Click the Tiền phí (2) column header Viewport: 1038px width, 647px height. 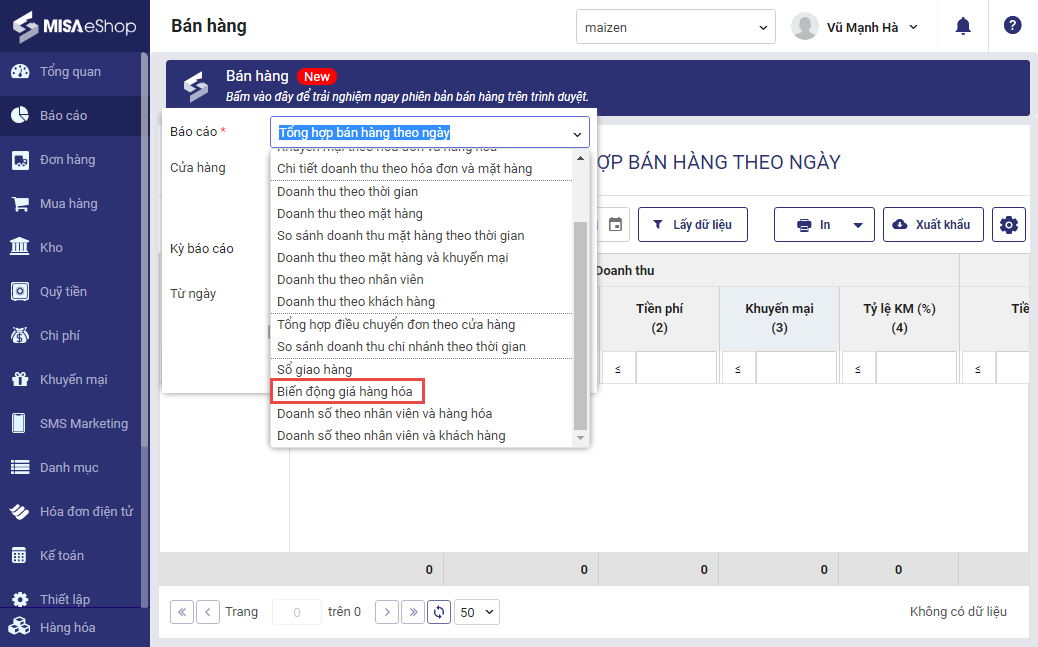(659, 318)
